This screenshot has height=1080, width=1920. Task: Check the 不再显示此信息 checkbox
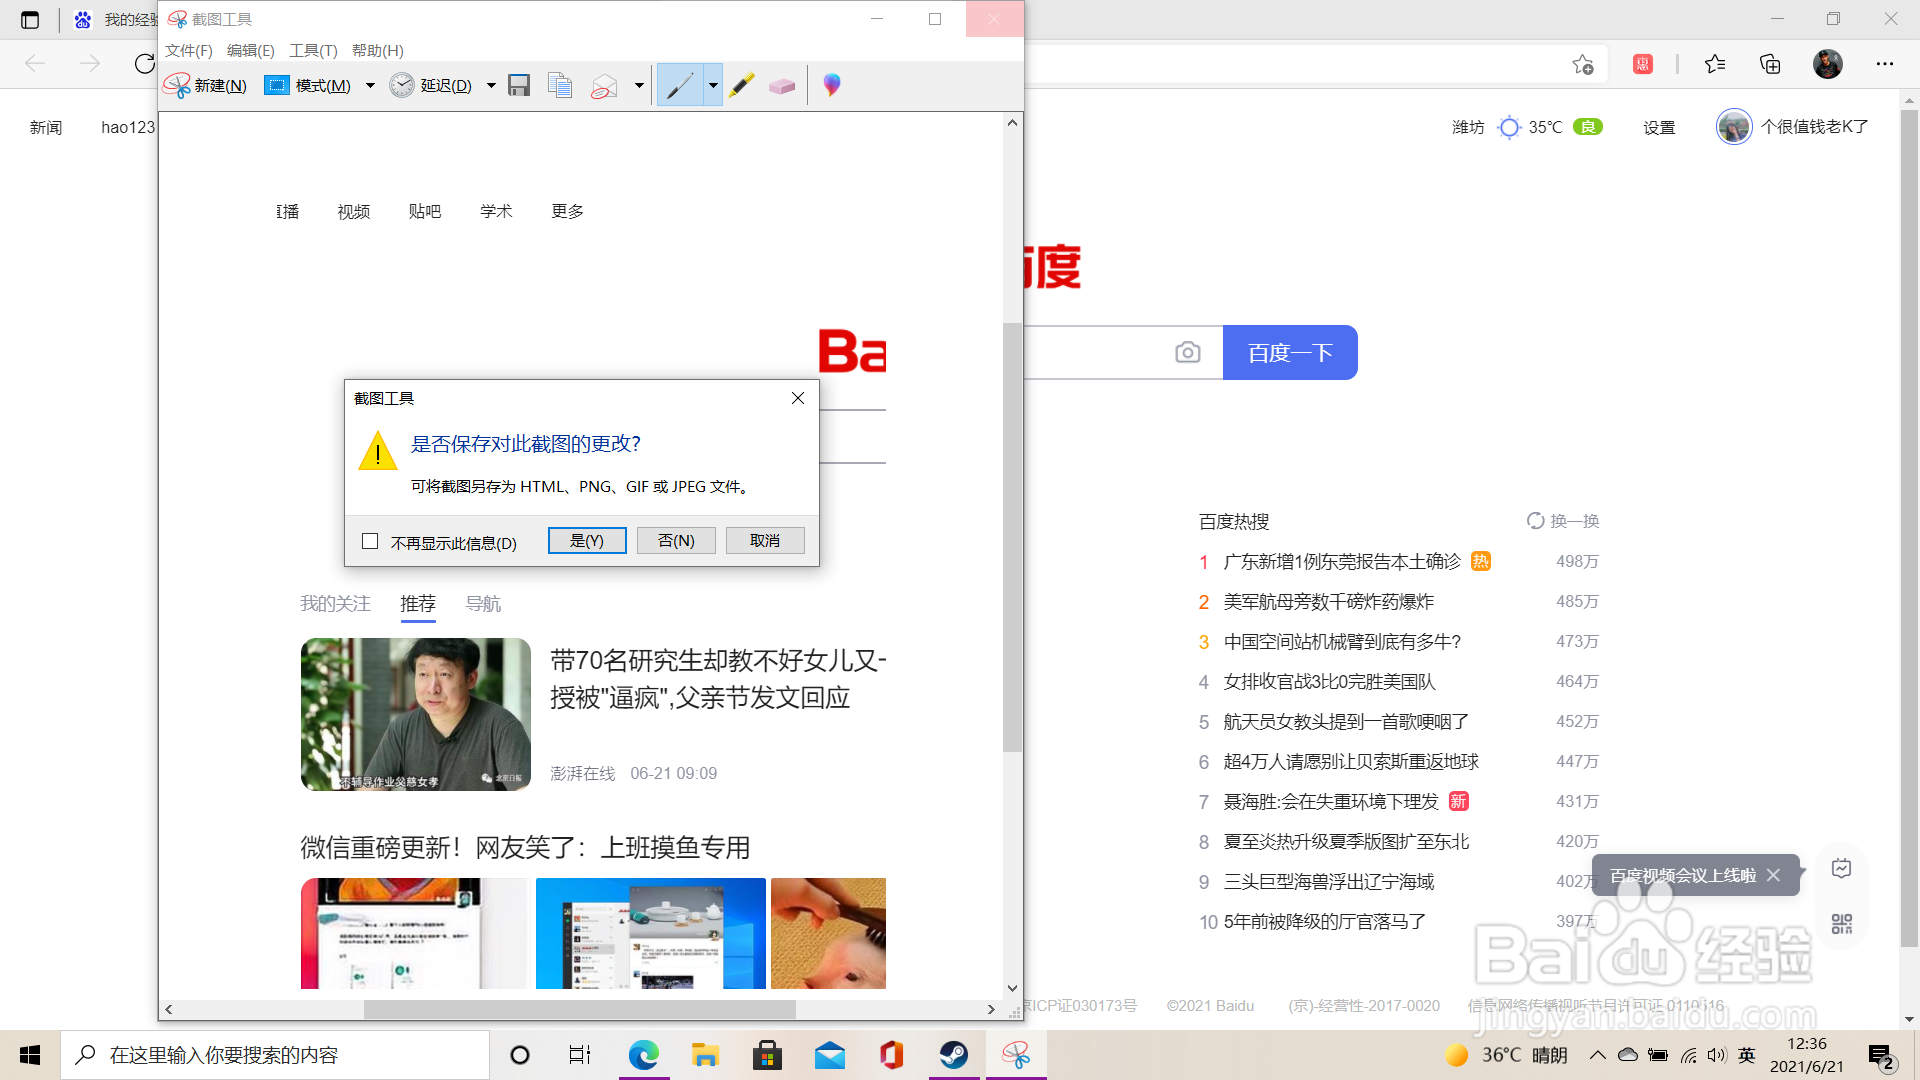(370, 541)
